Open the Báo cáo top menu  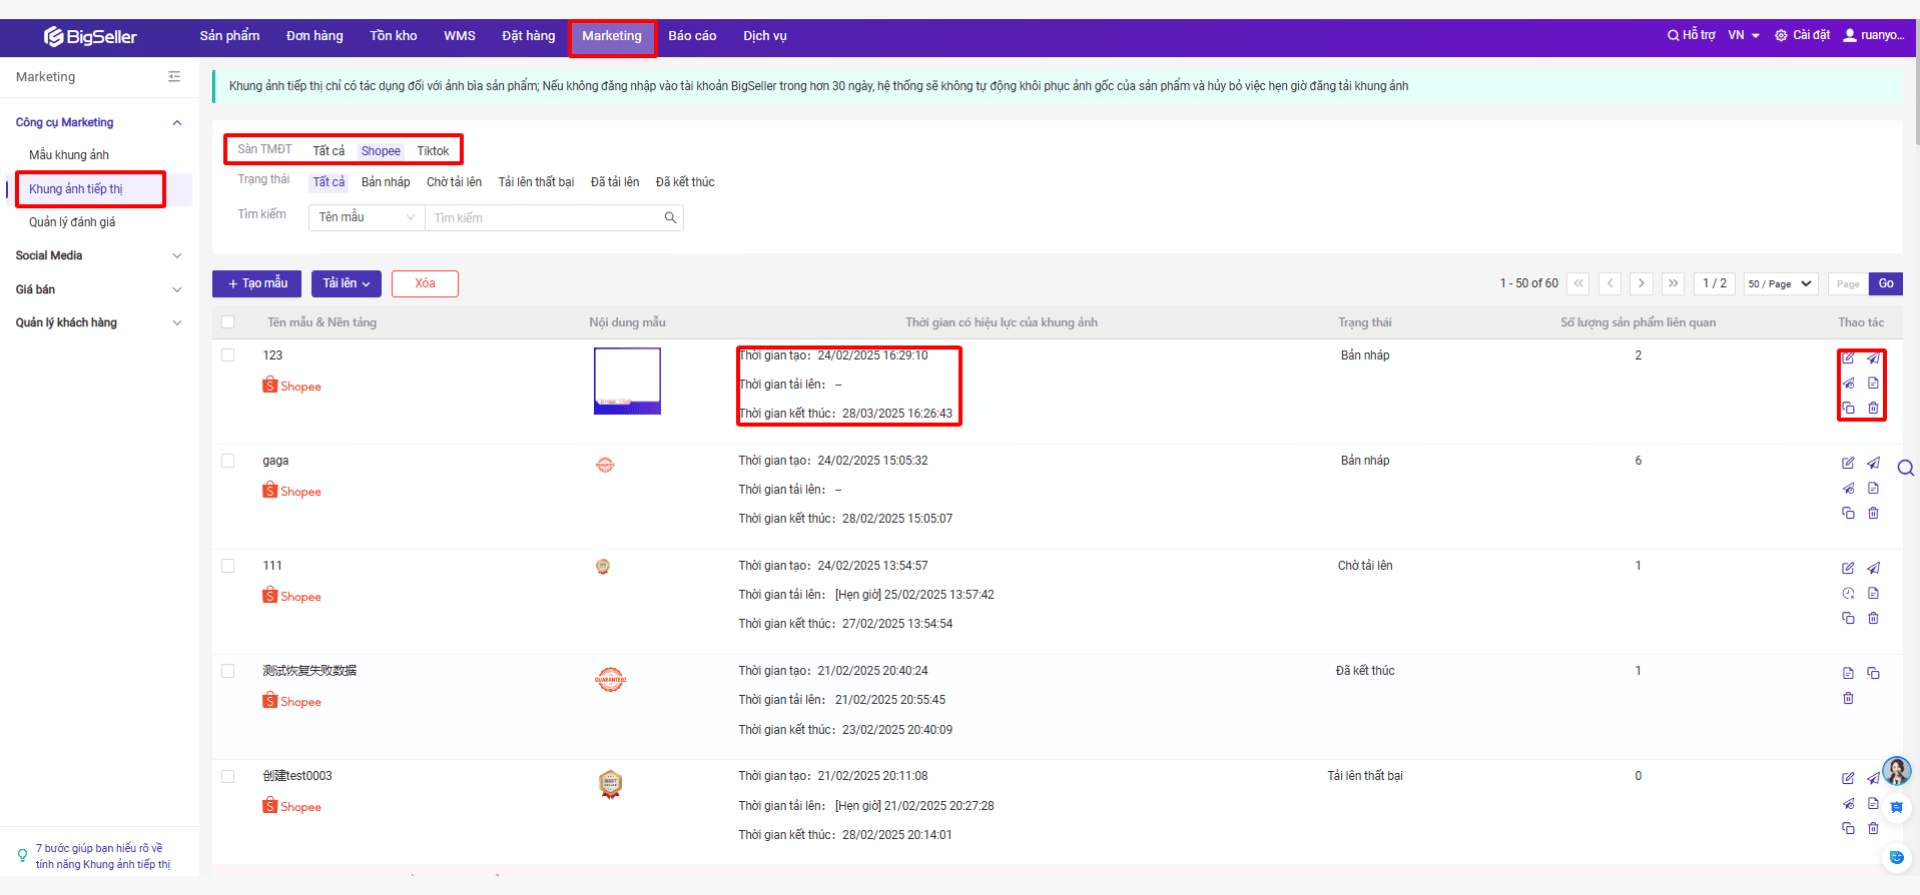click(692, 36)
